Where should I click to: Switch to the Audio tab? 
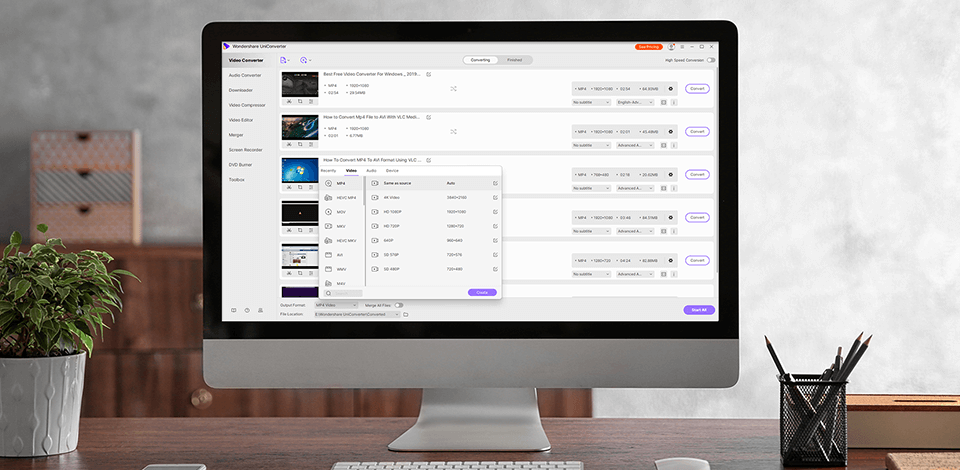point(371,171)
